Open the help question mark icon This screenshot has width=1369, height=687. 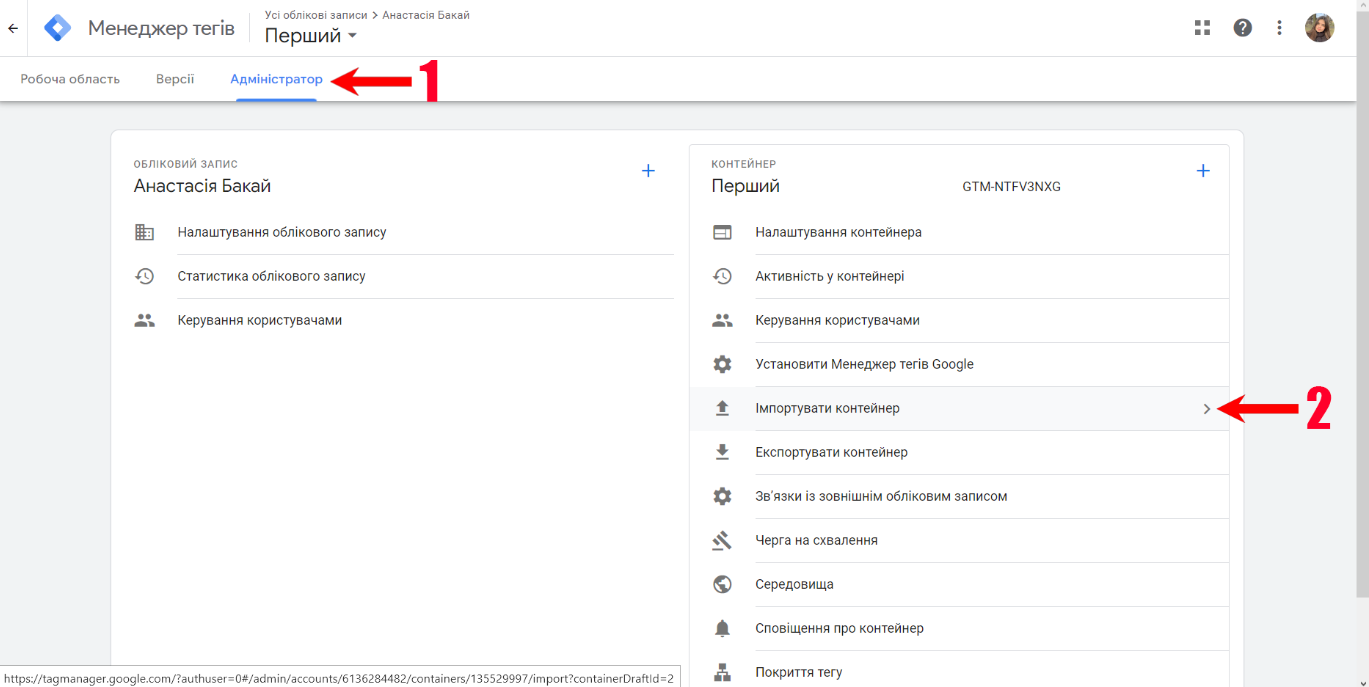[x=1242, y=28]
